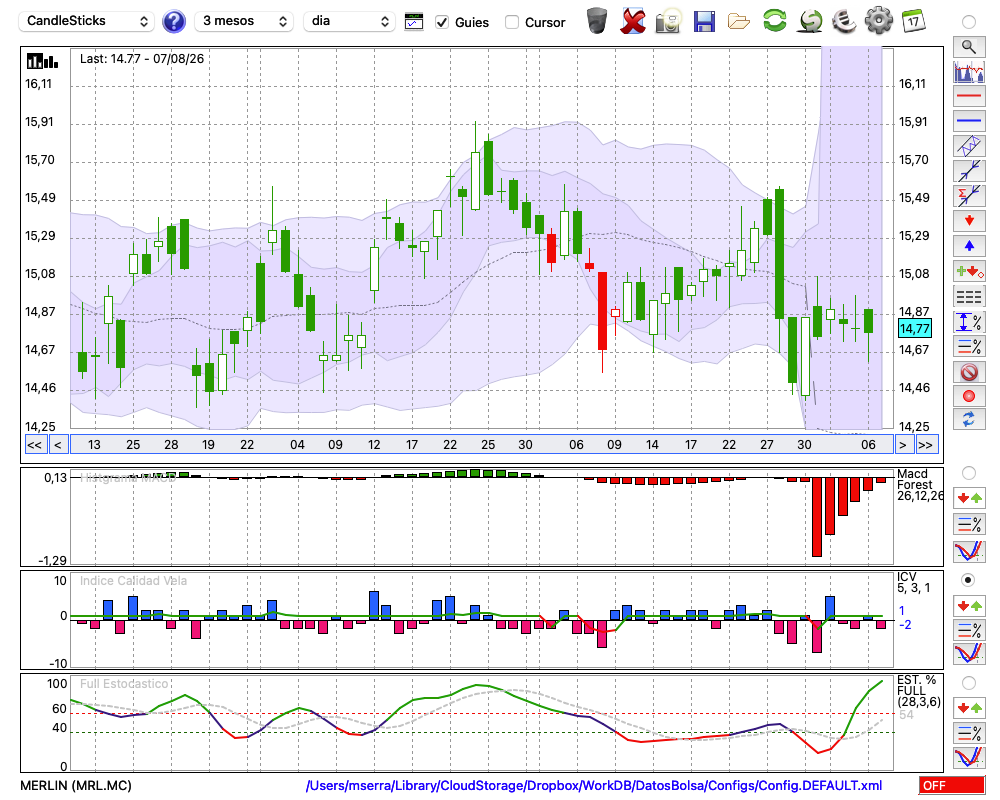Enable the Cursor checkbox
Screen dimensions: 1000x800
(511, 22)
